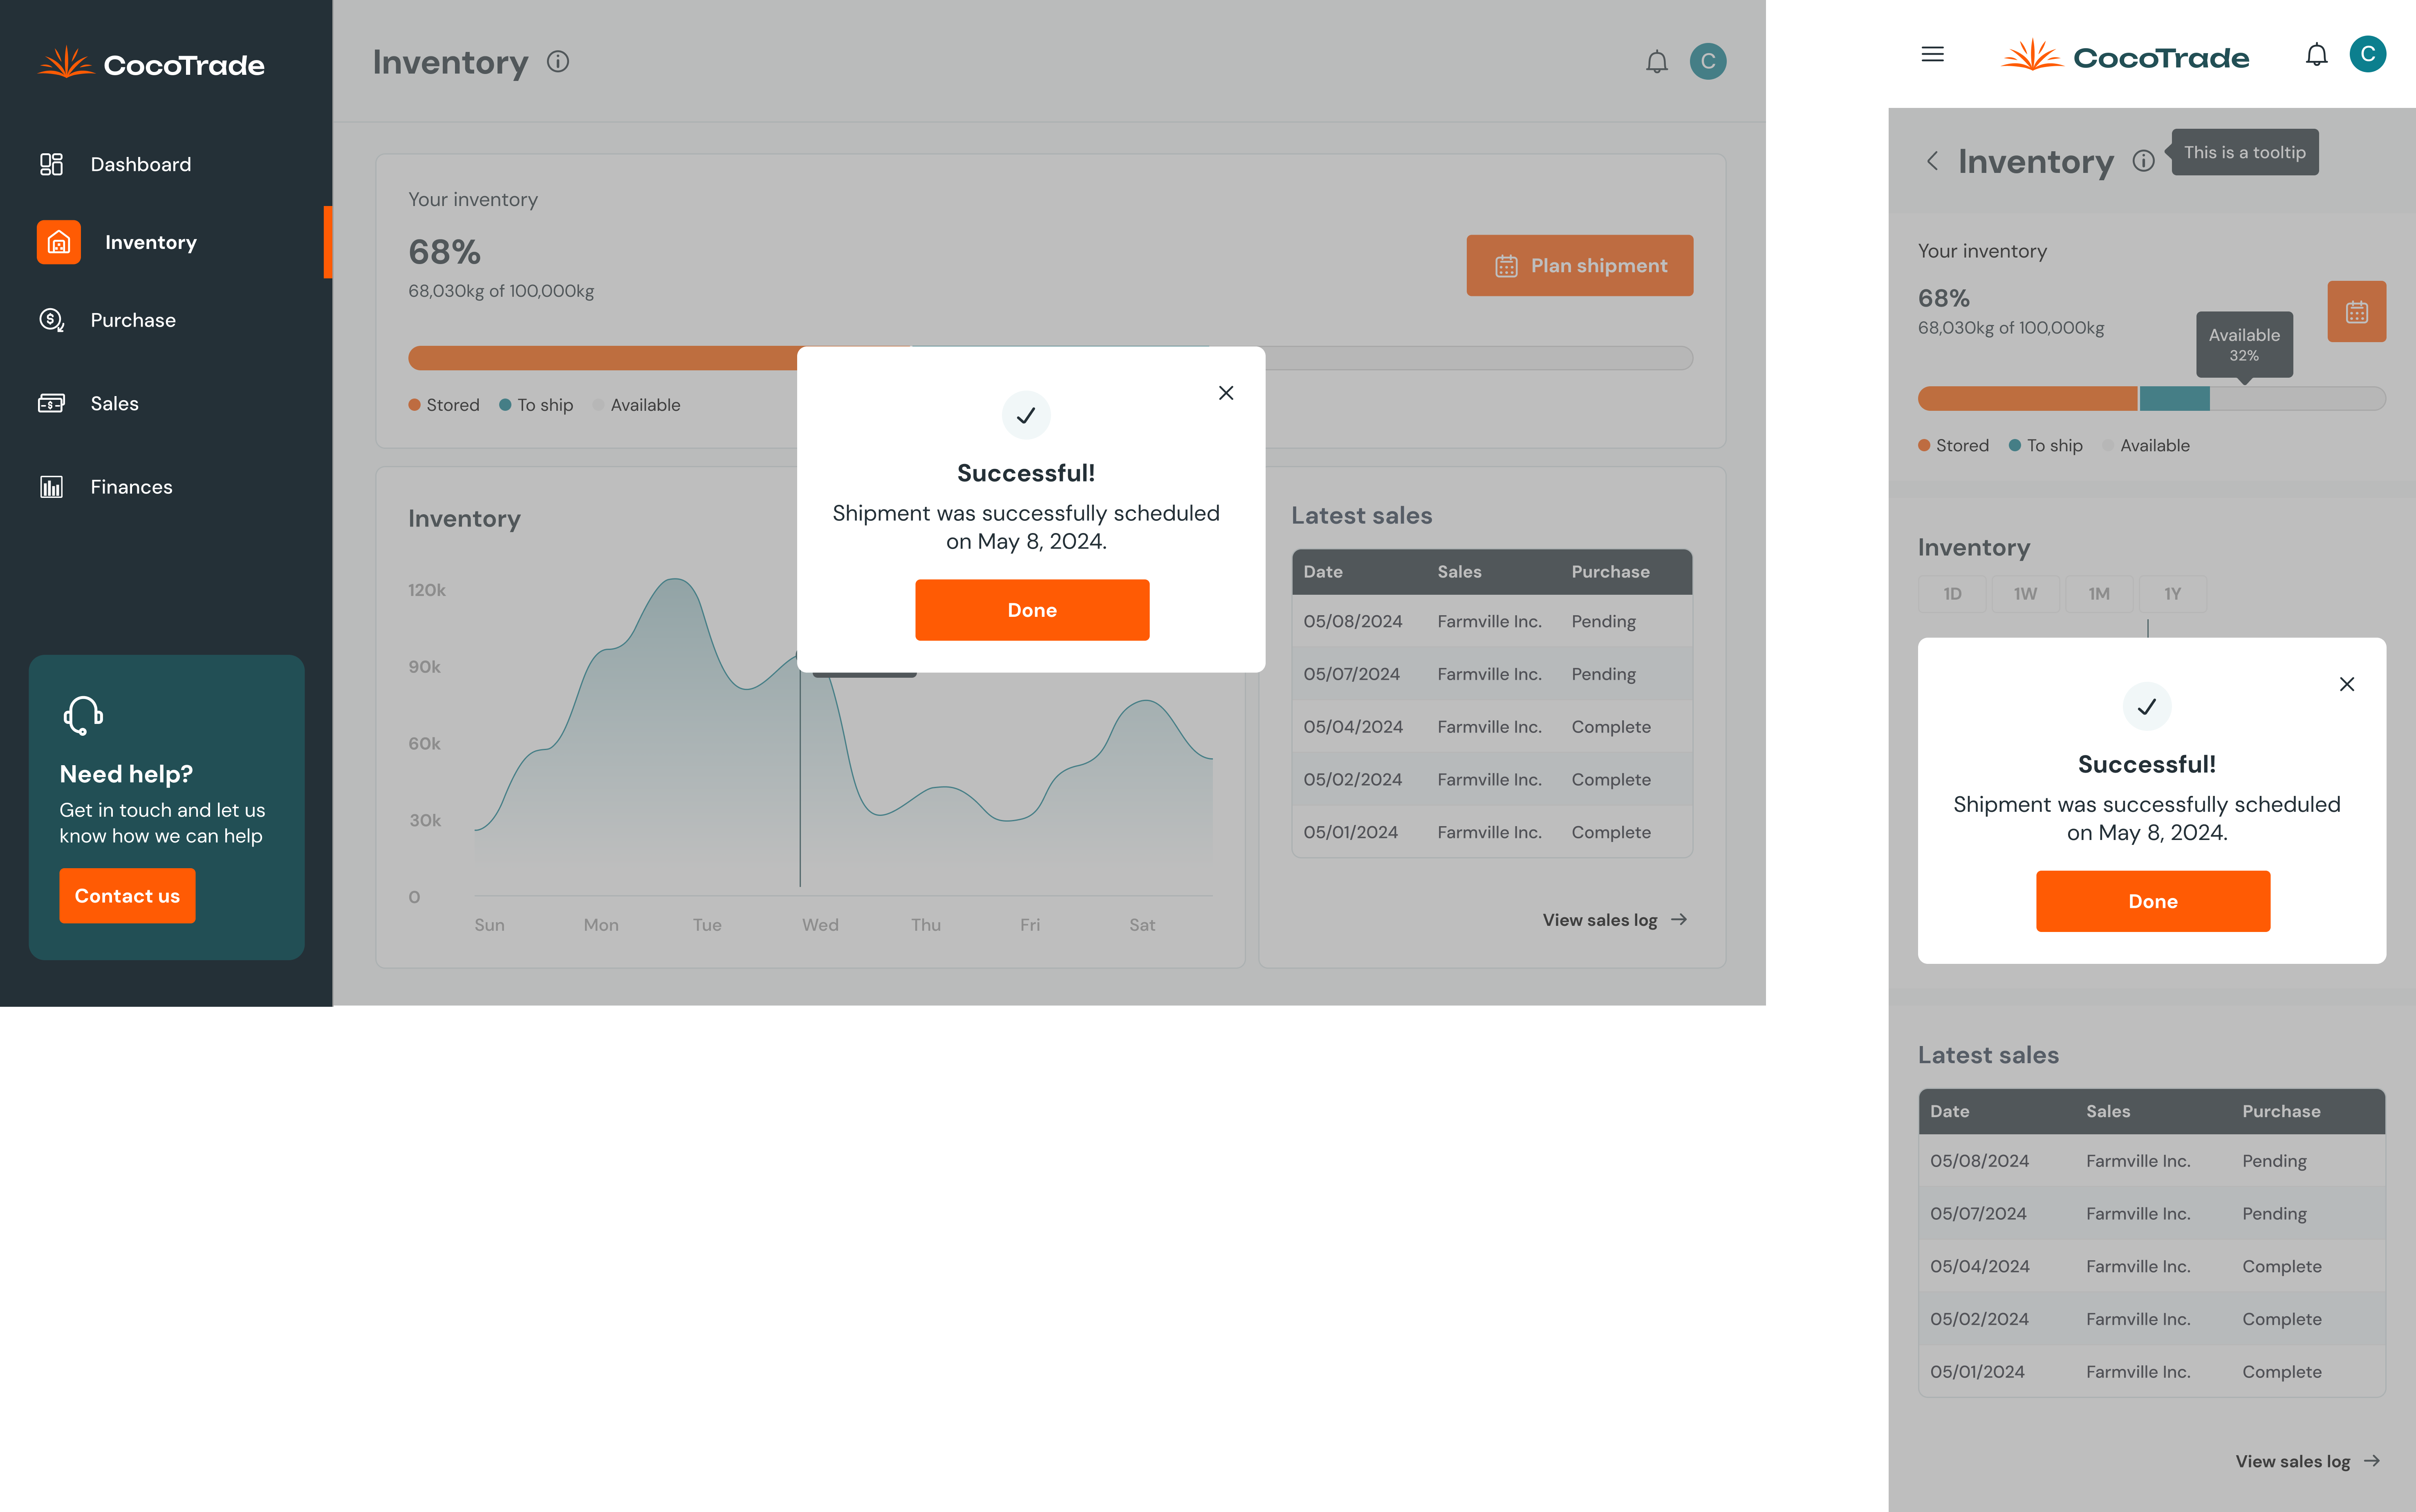Click the CocoTrade logo in mobile header
Image resolution: width=2416 pixels, height=1512 pixels.
tap(2125, 56)
